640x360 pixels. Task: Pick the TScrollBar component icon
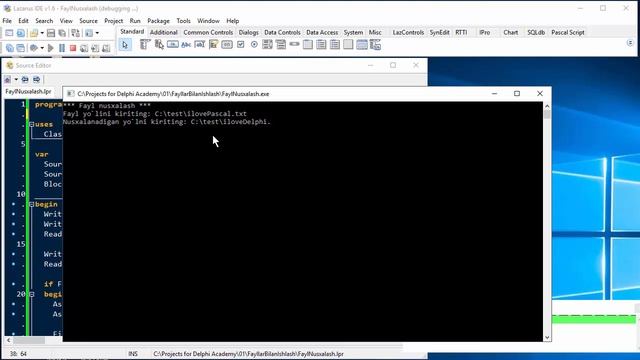(x=294, y=44)
